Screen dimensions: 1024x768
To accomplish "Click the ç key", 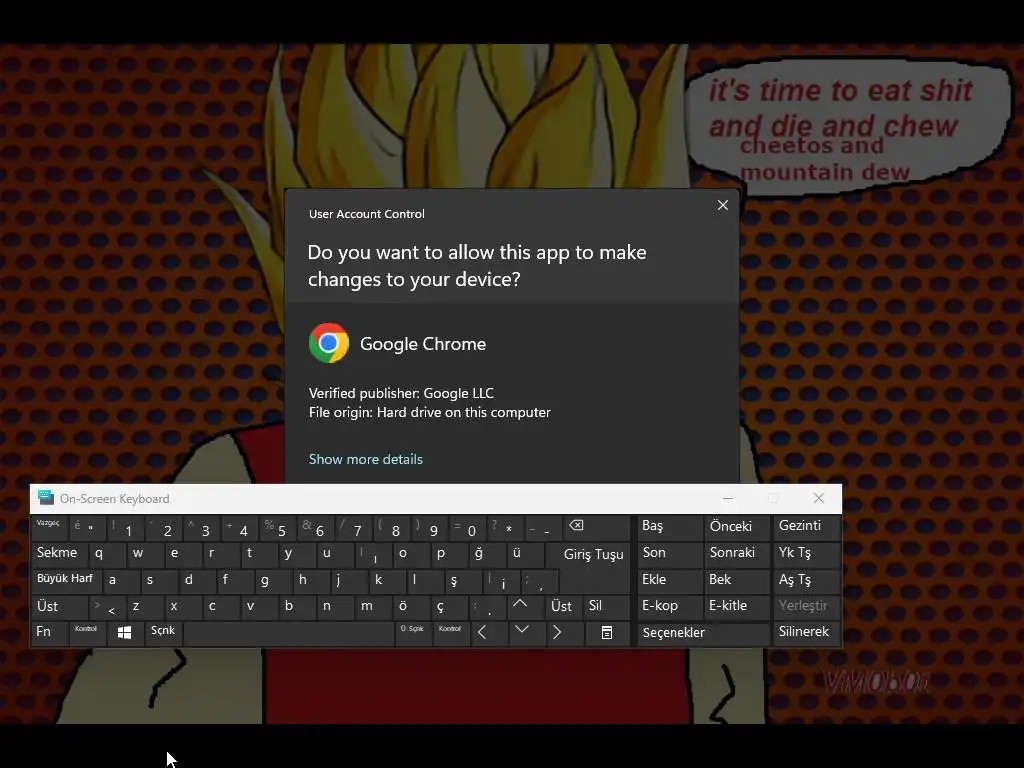I will click(449, 606).
